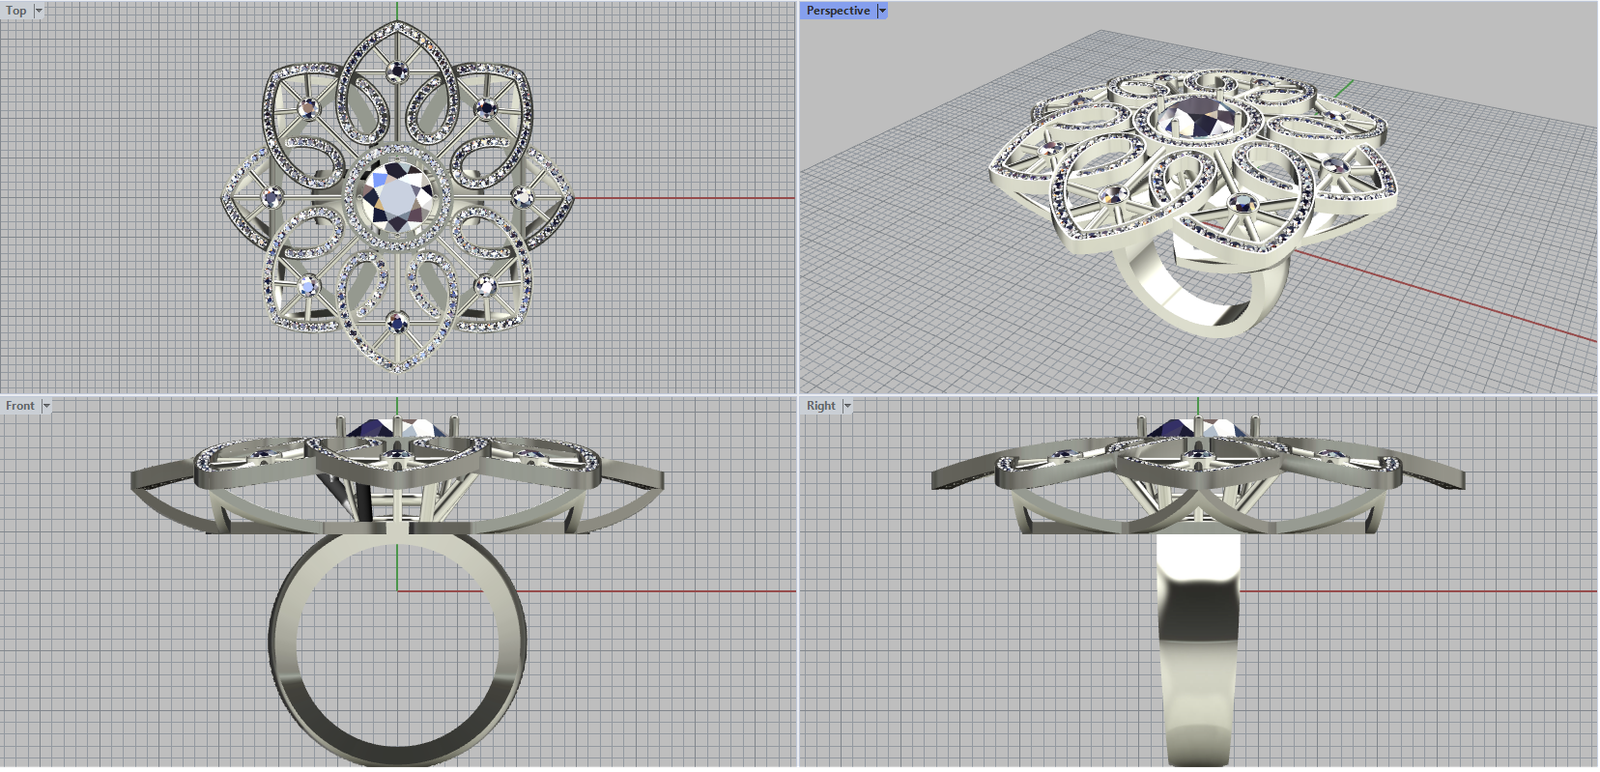Click the red X-axis line in Top view
This screenshot has width=1600, height=772.
tap(690, 198)
